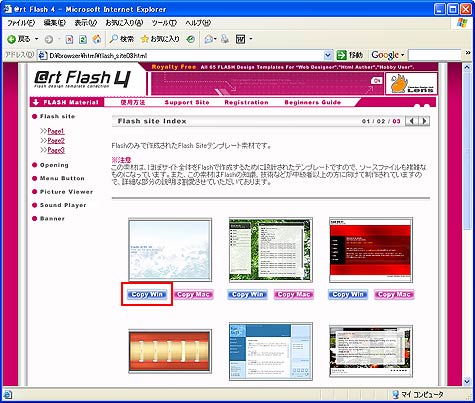Stop page loading with the red X icon
The height and width of the screenshot is (403, 475).
tap(69, 40)
